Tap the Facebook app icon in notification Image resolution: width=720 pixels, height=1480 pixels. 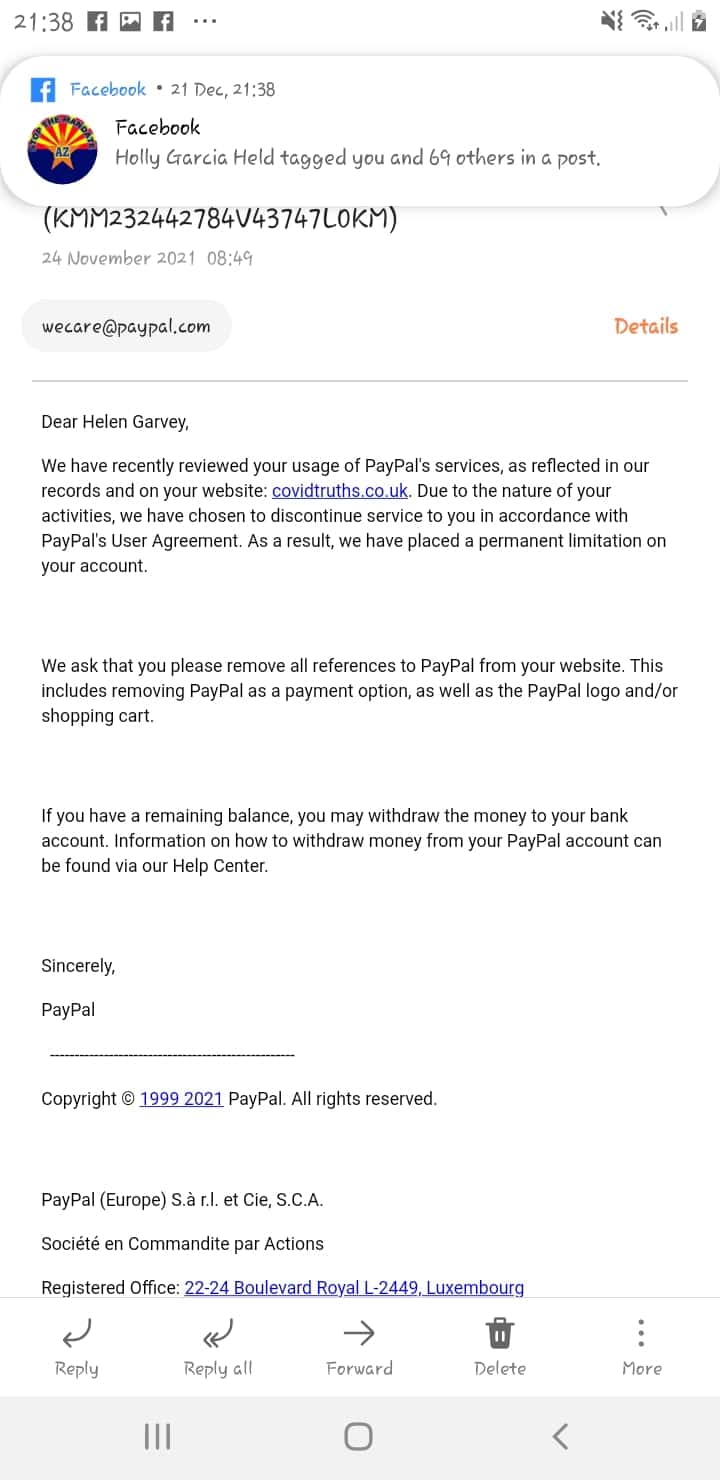43,90
